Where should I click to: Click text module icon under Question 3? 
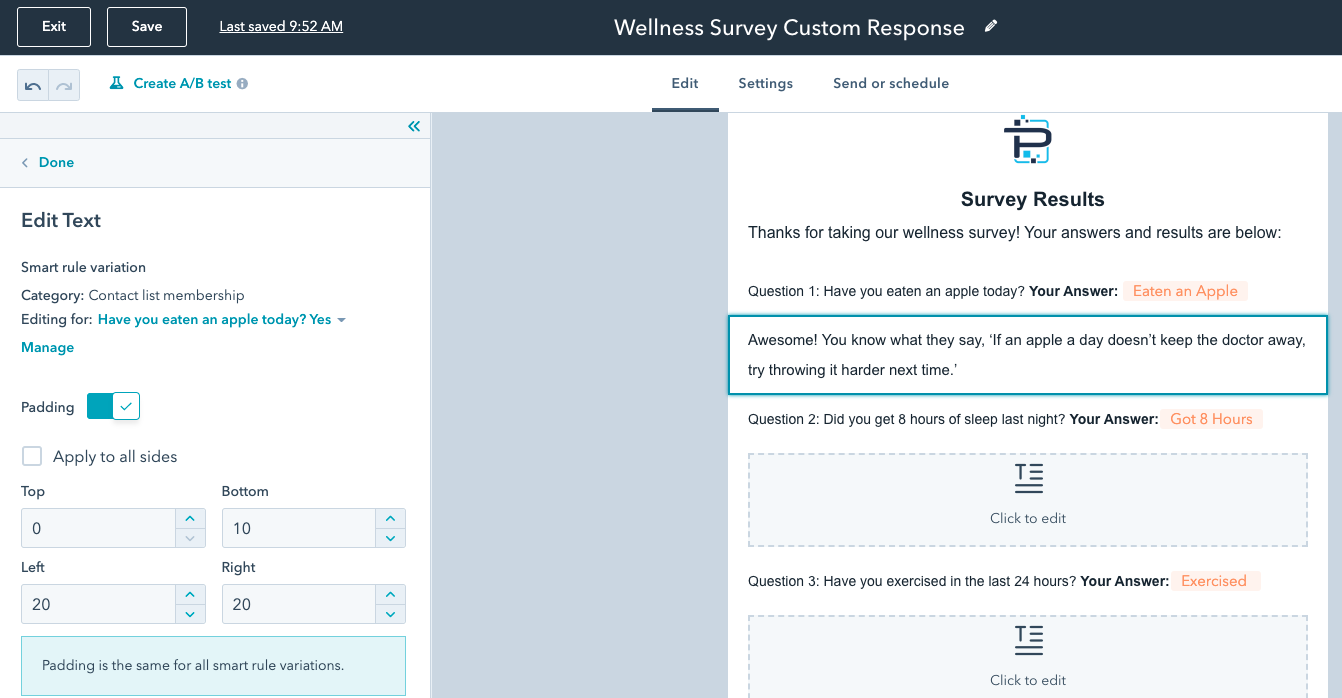point(1028,641)
